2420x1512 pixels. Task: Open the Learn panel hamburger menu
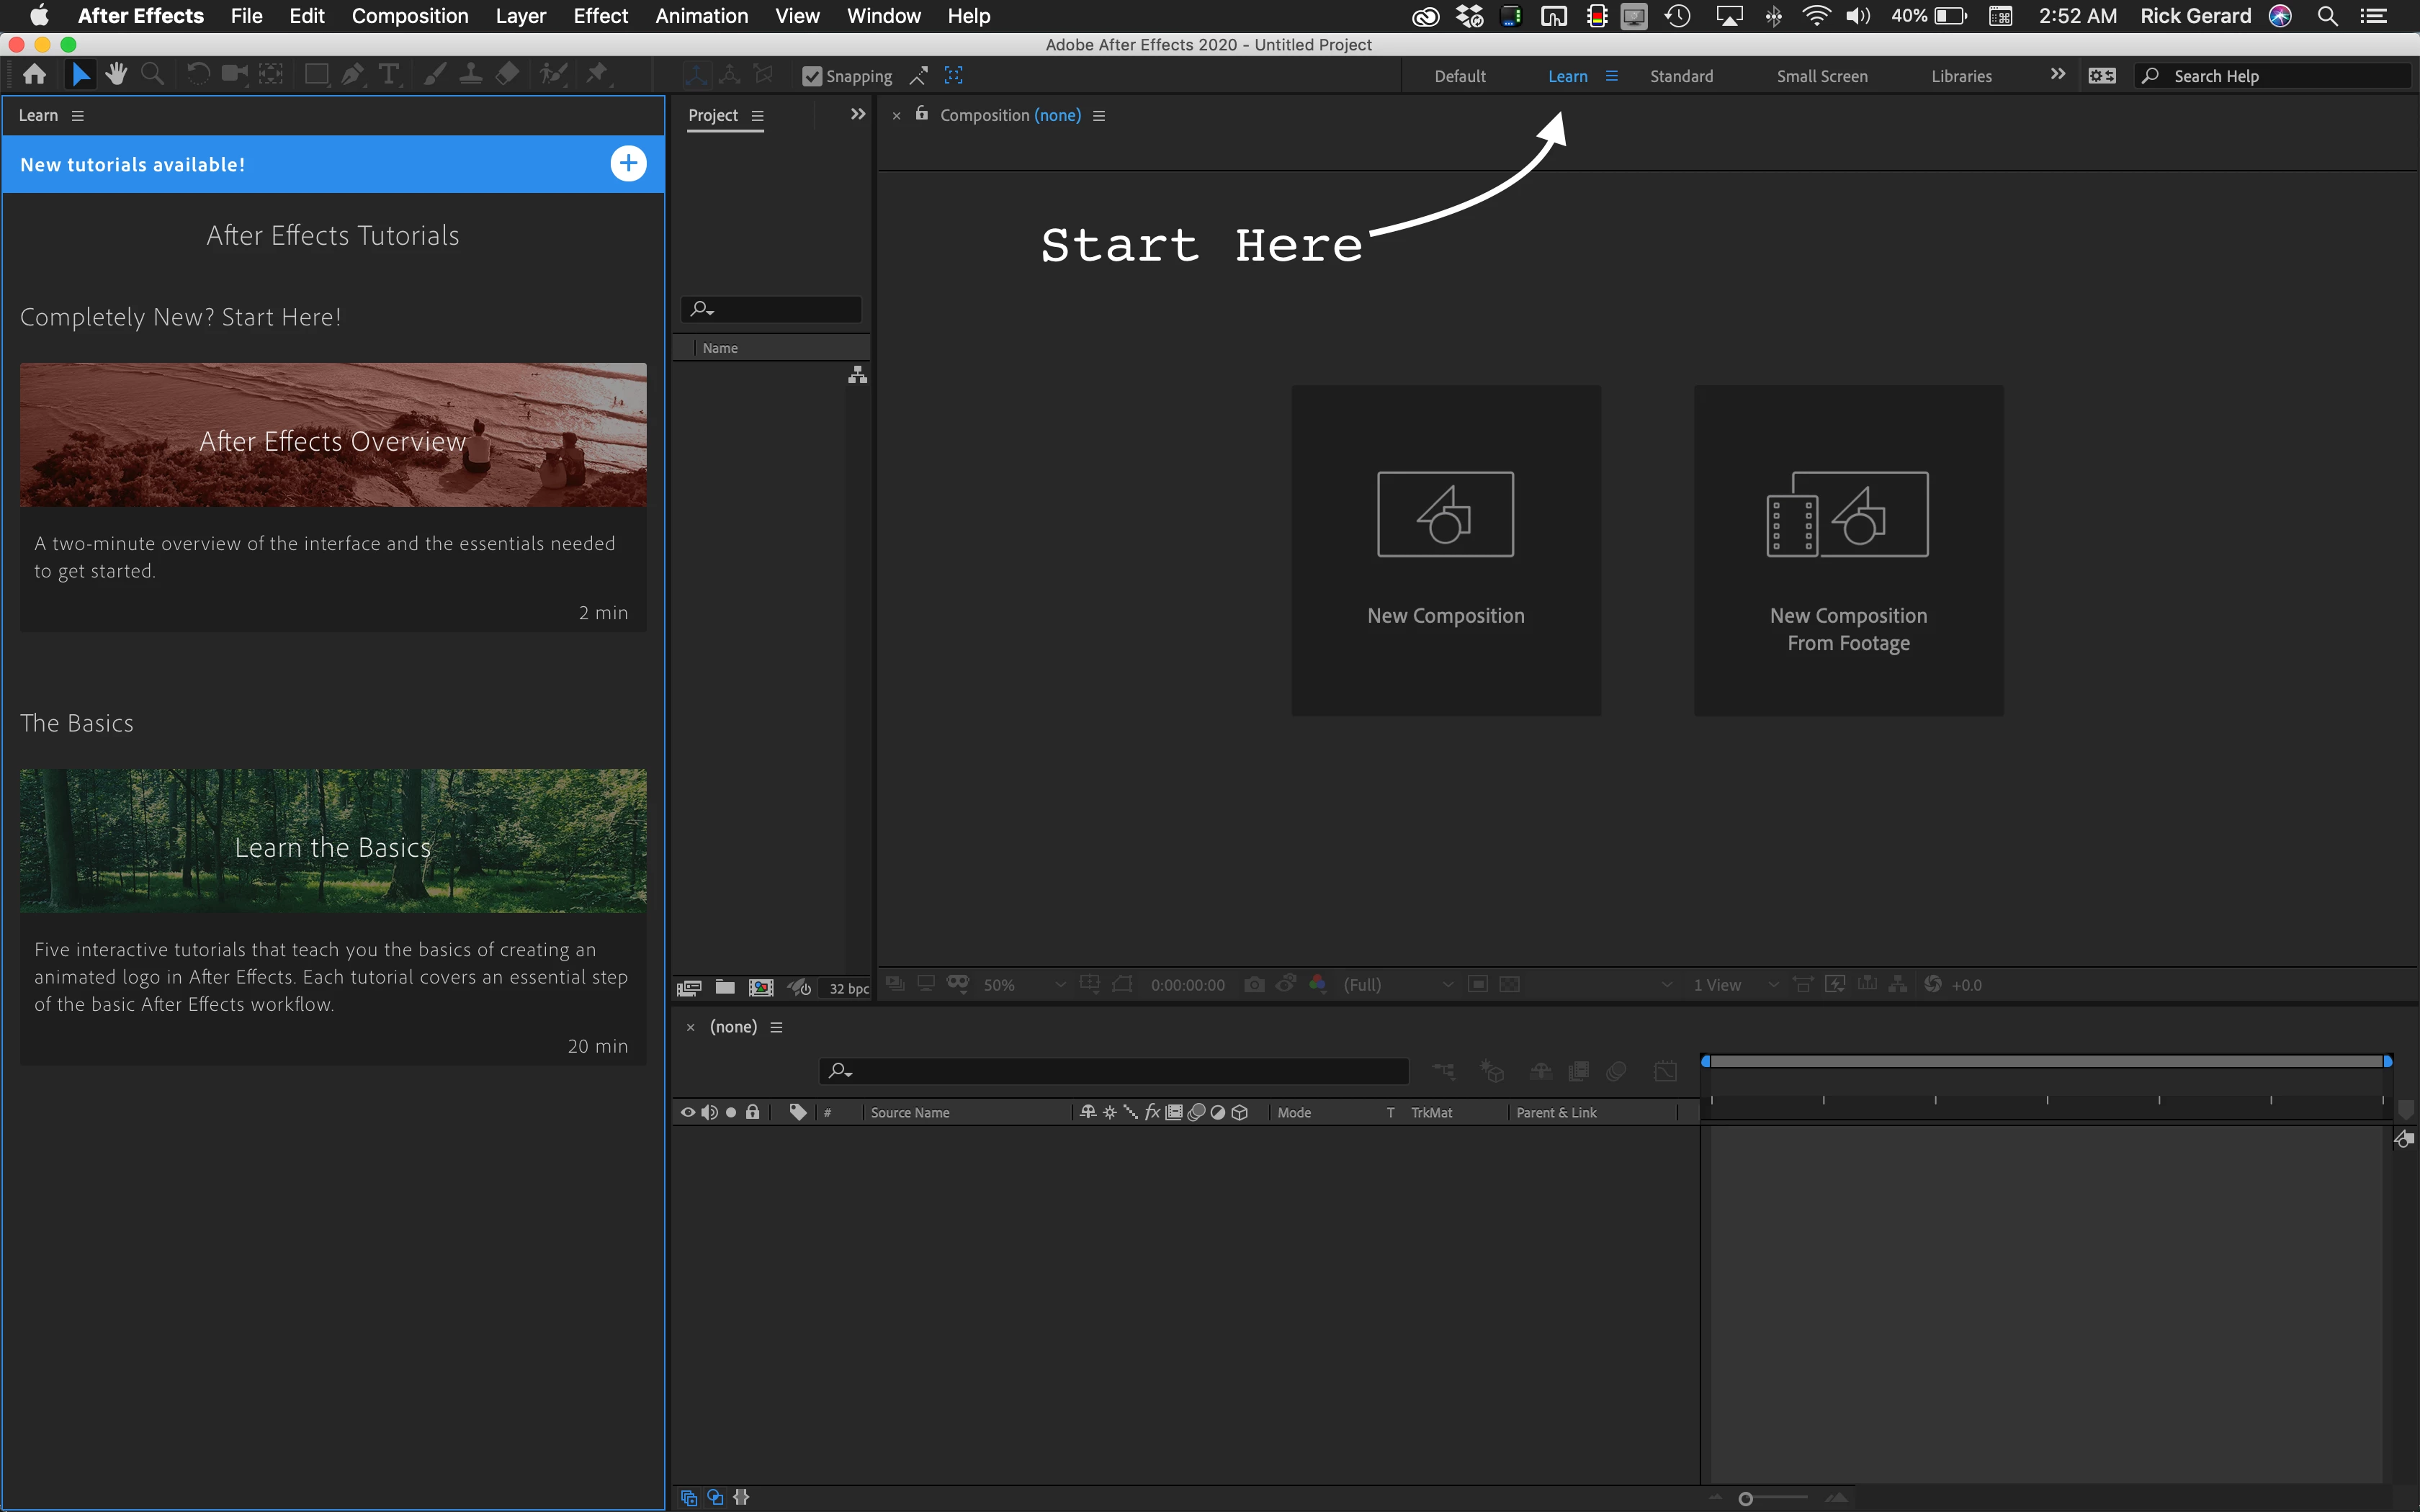(78, 116)
